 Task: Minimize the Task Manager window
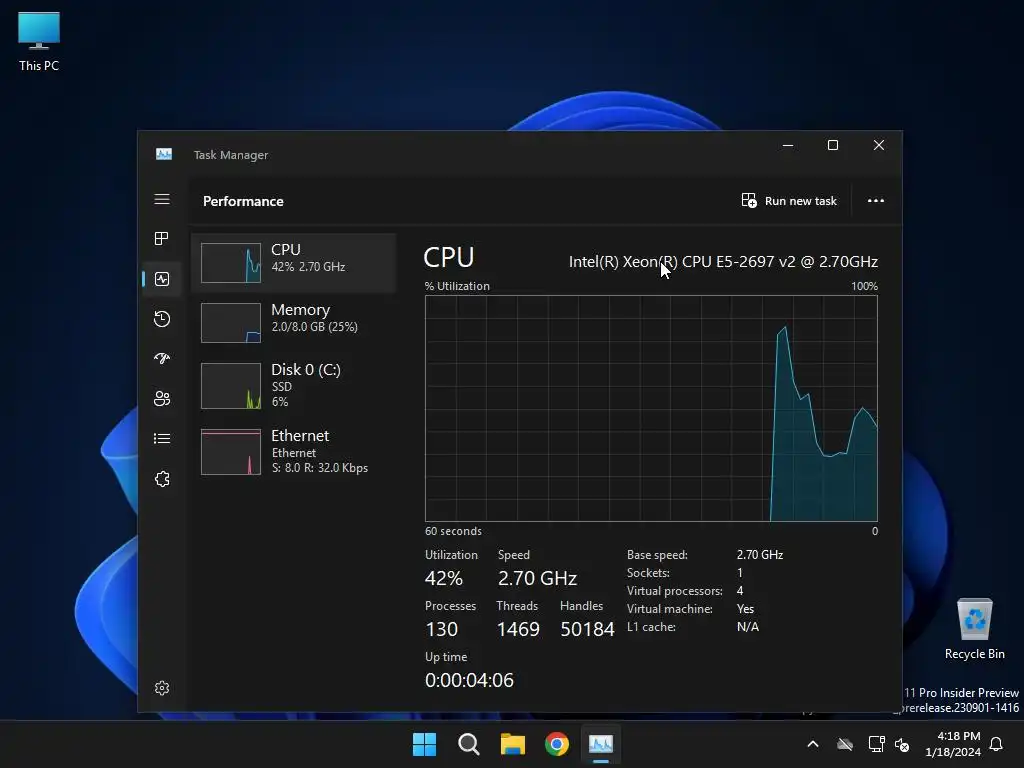[788, 145]
